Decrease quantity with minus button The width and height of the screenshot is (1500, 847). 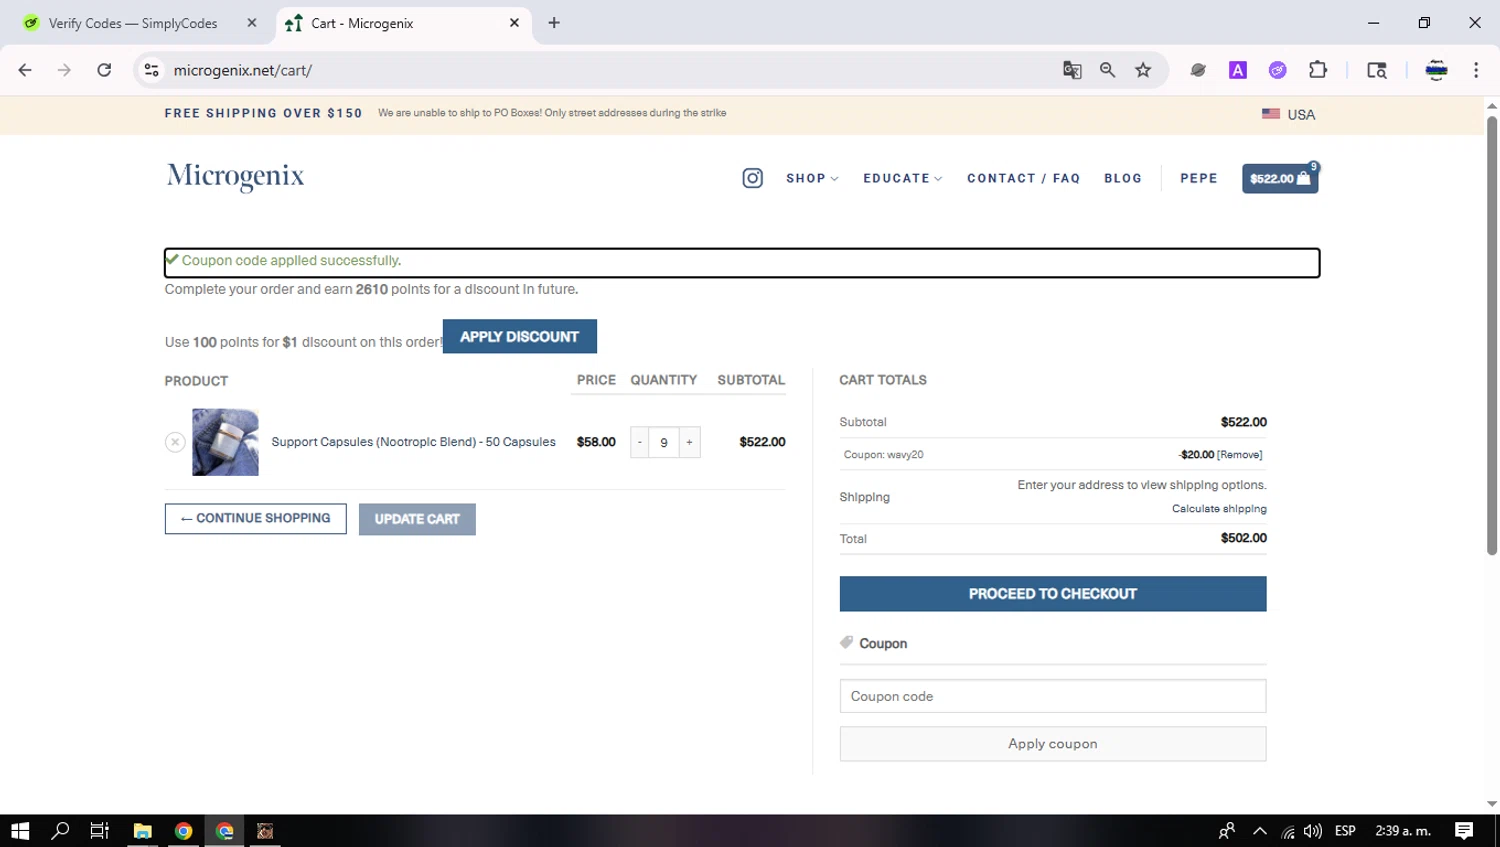[640, 442]
